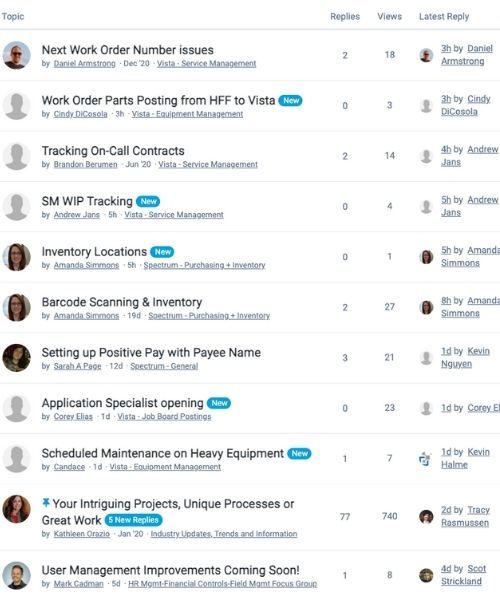Click Mark Cadman's avatar photo
The height and width of the screenshot is (600, 500).
(x=16, y=576)
